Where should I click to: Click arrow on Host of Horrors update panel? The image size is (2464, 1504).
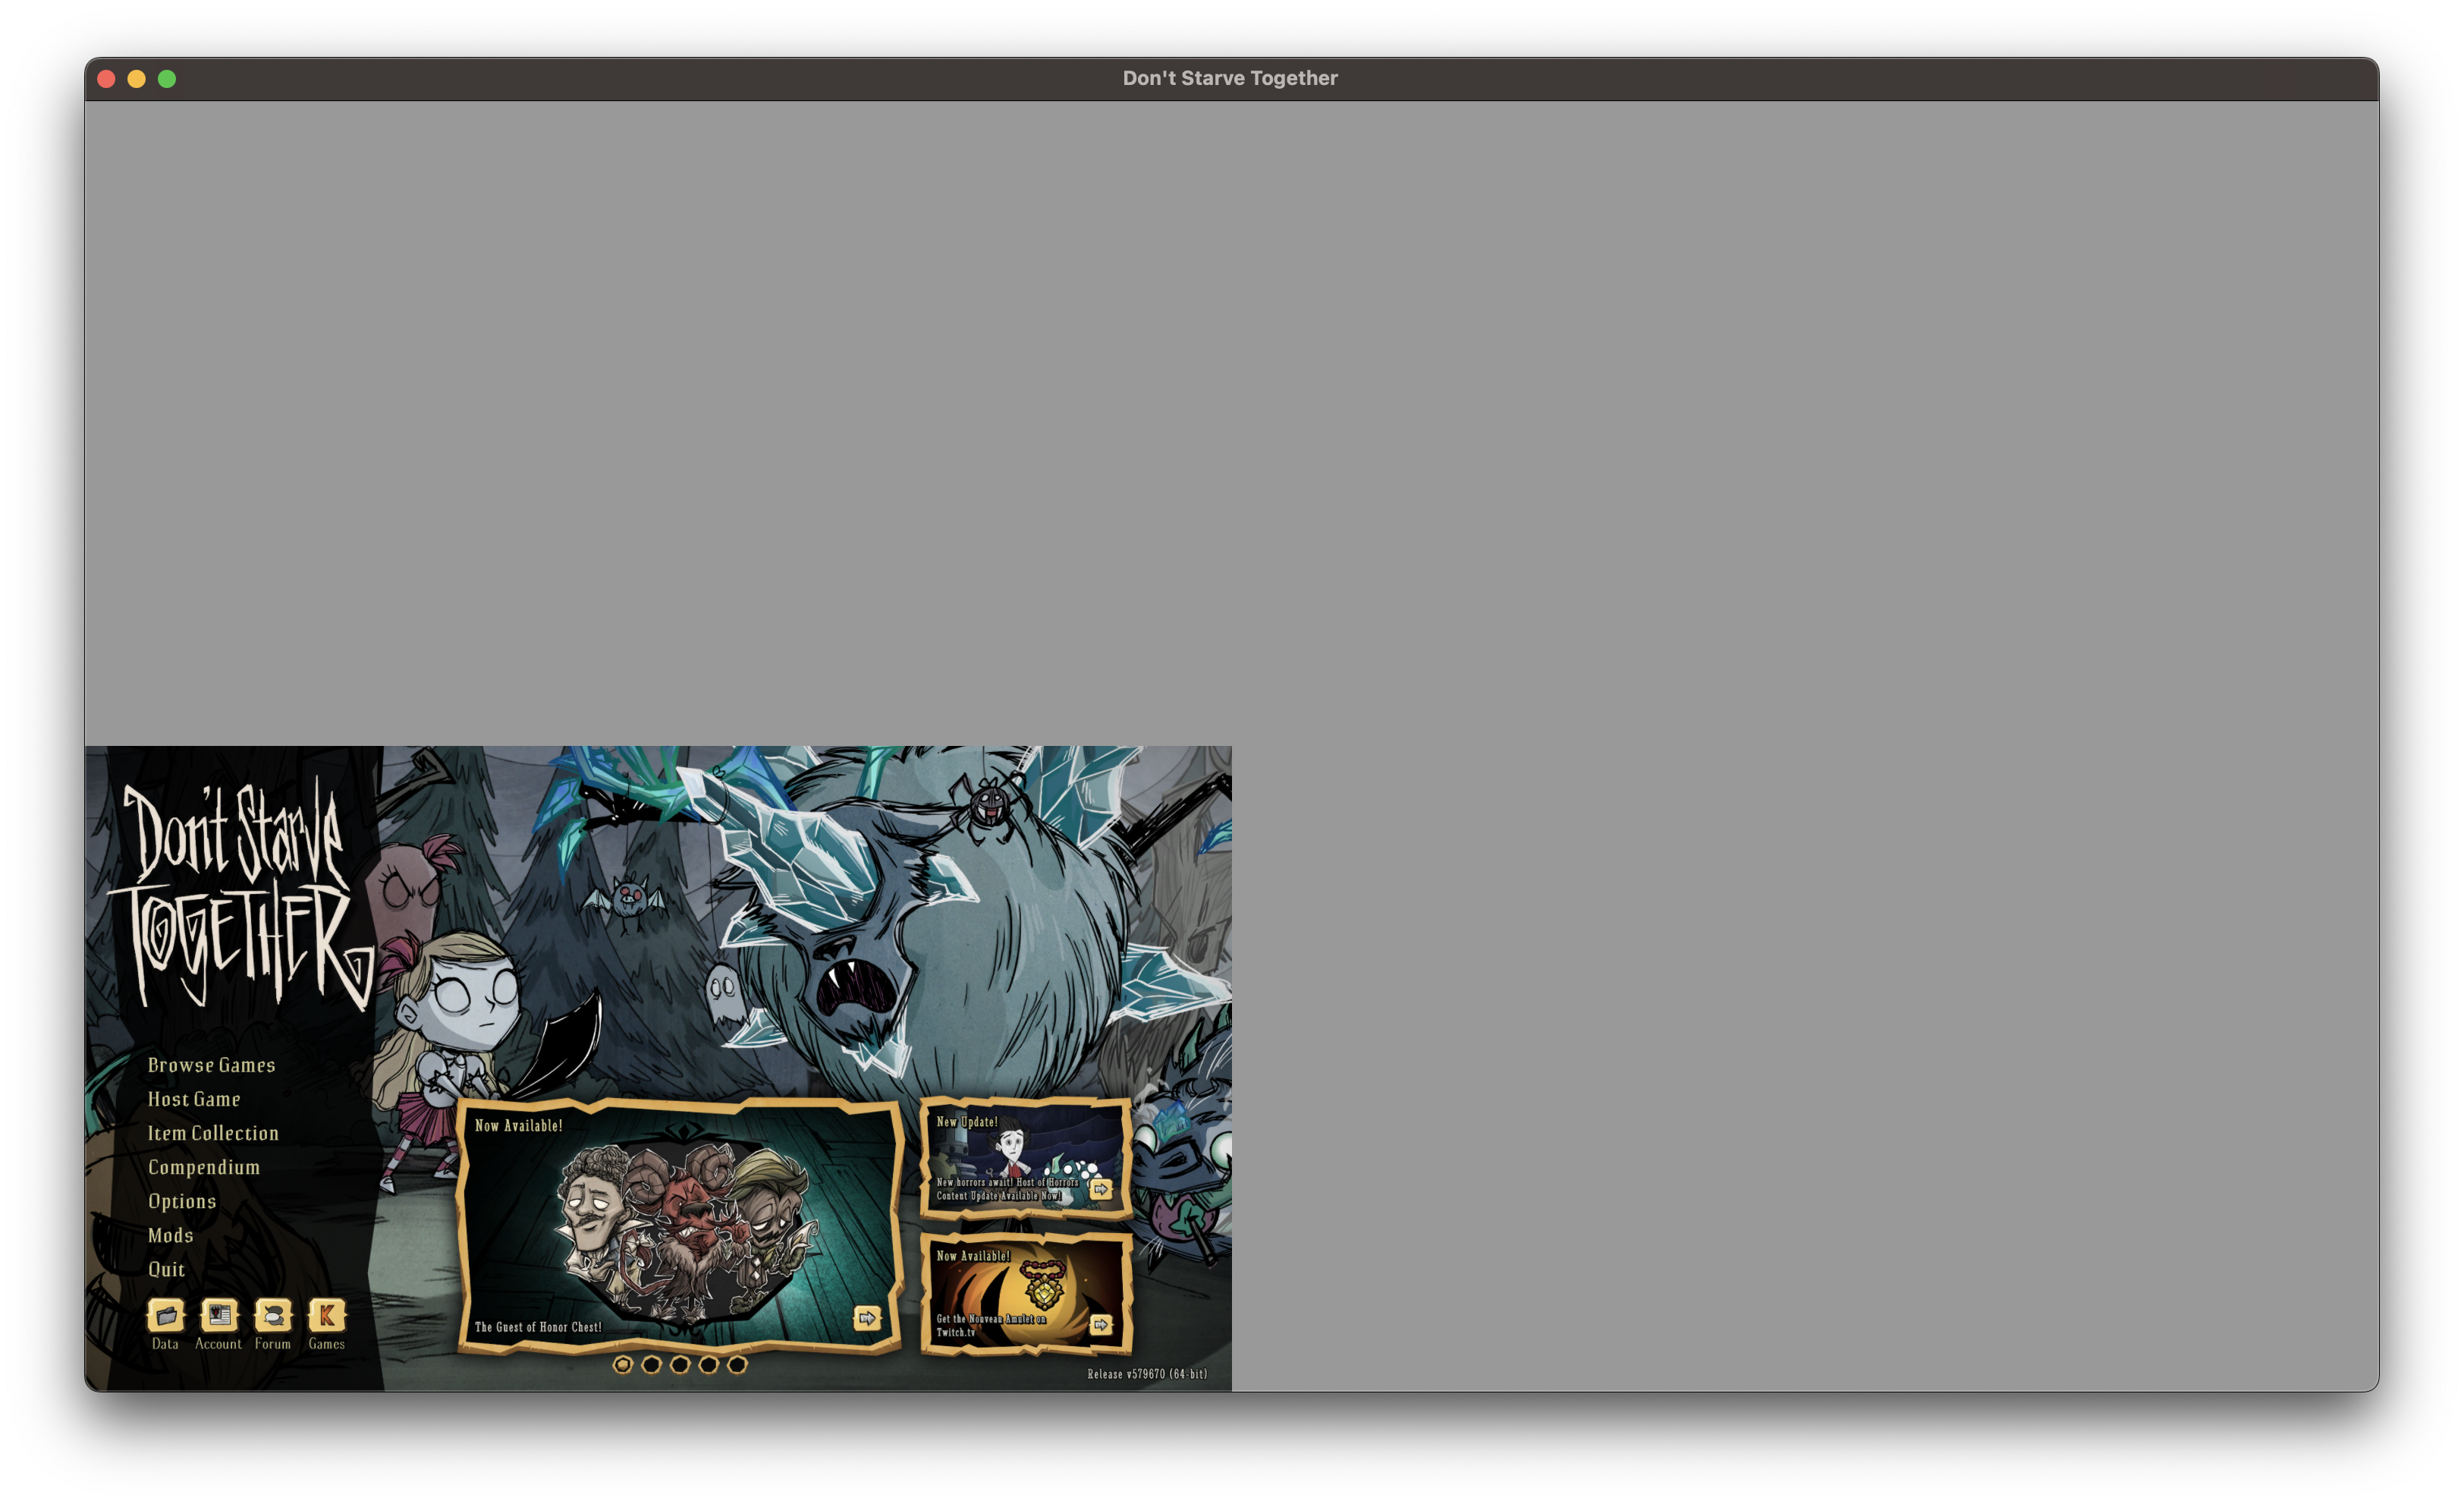pos(1101,1189)
